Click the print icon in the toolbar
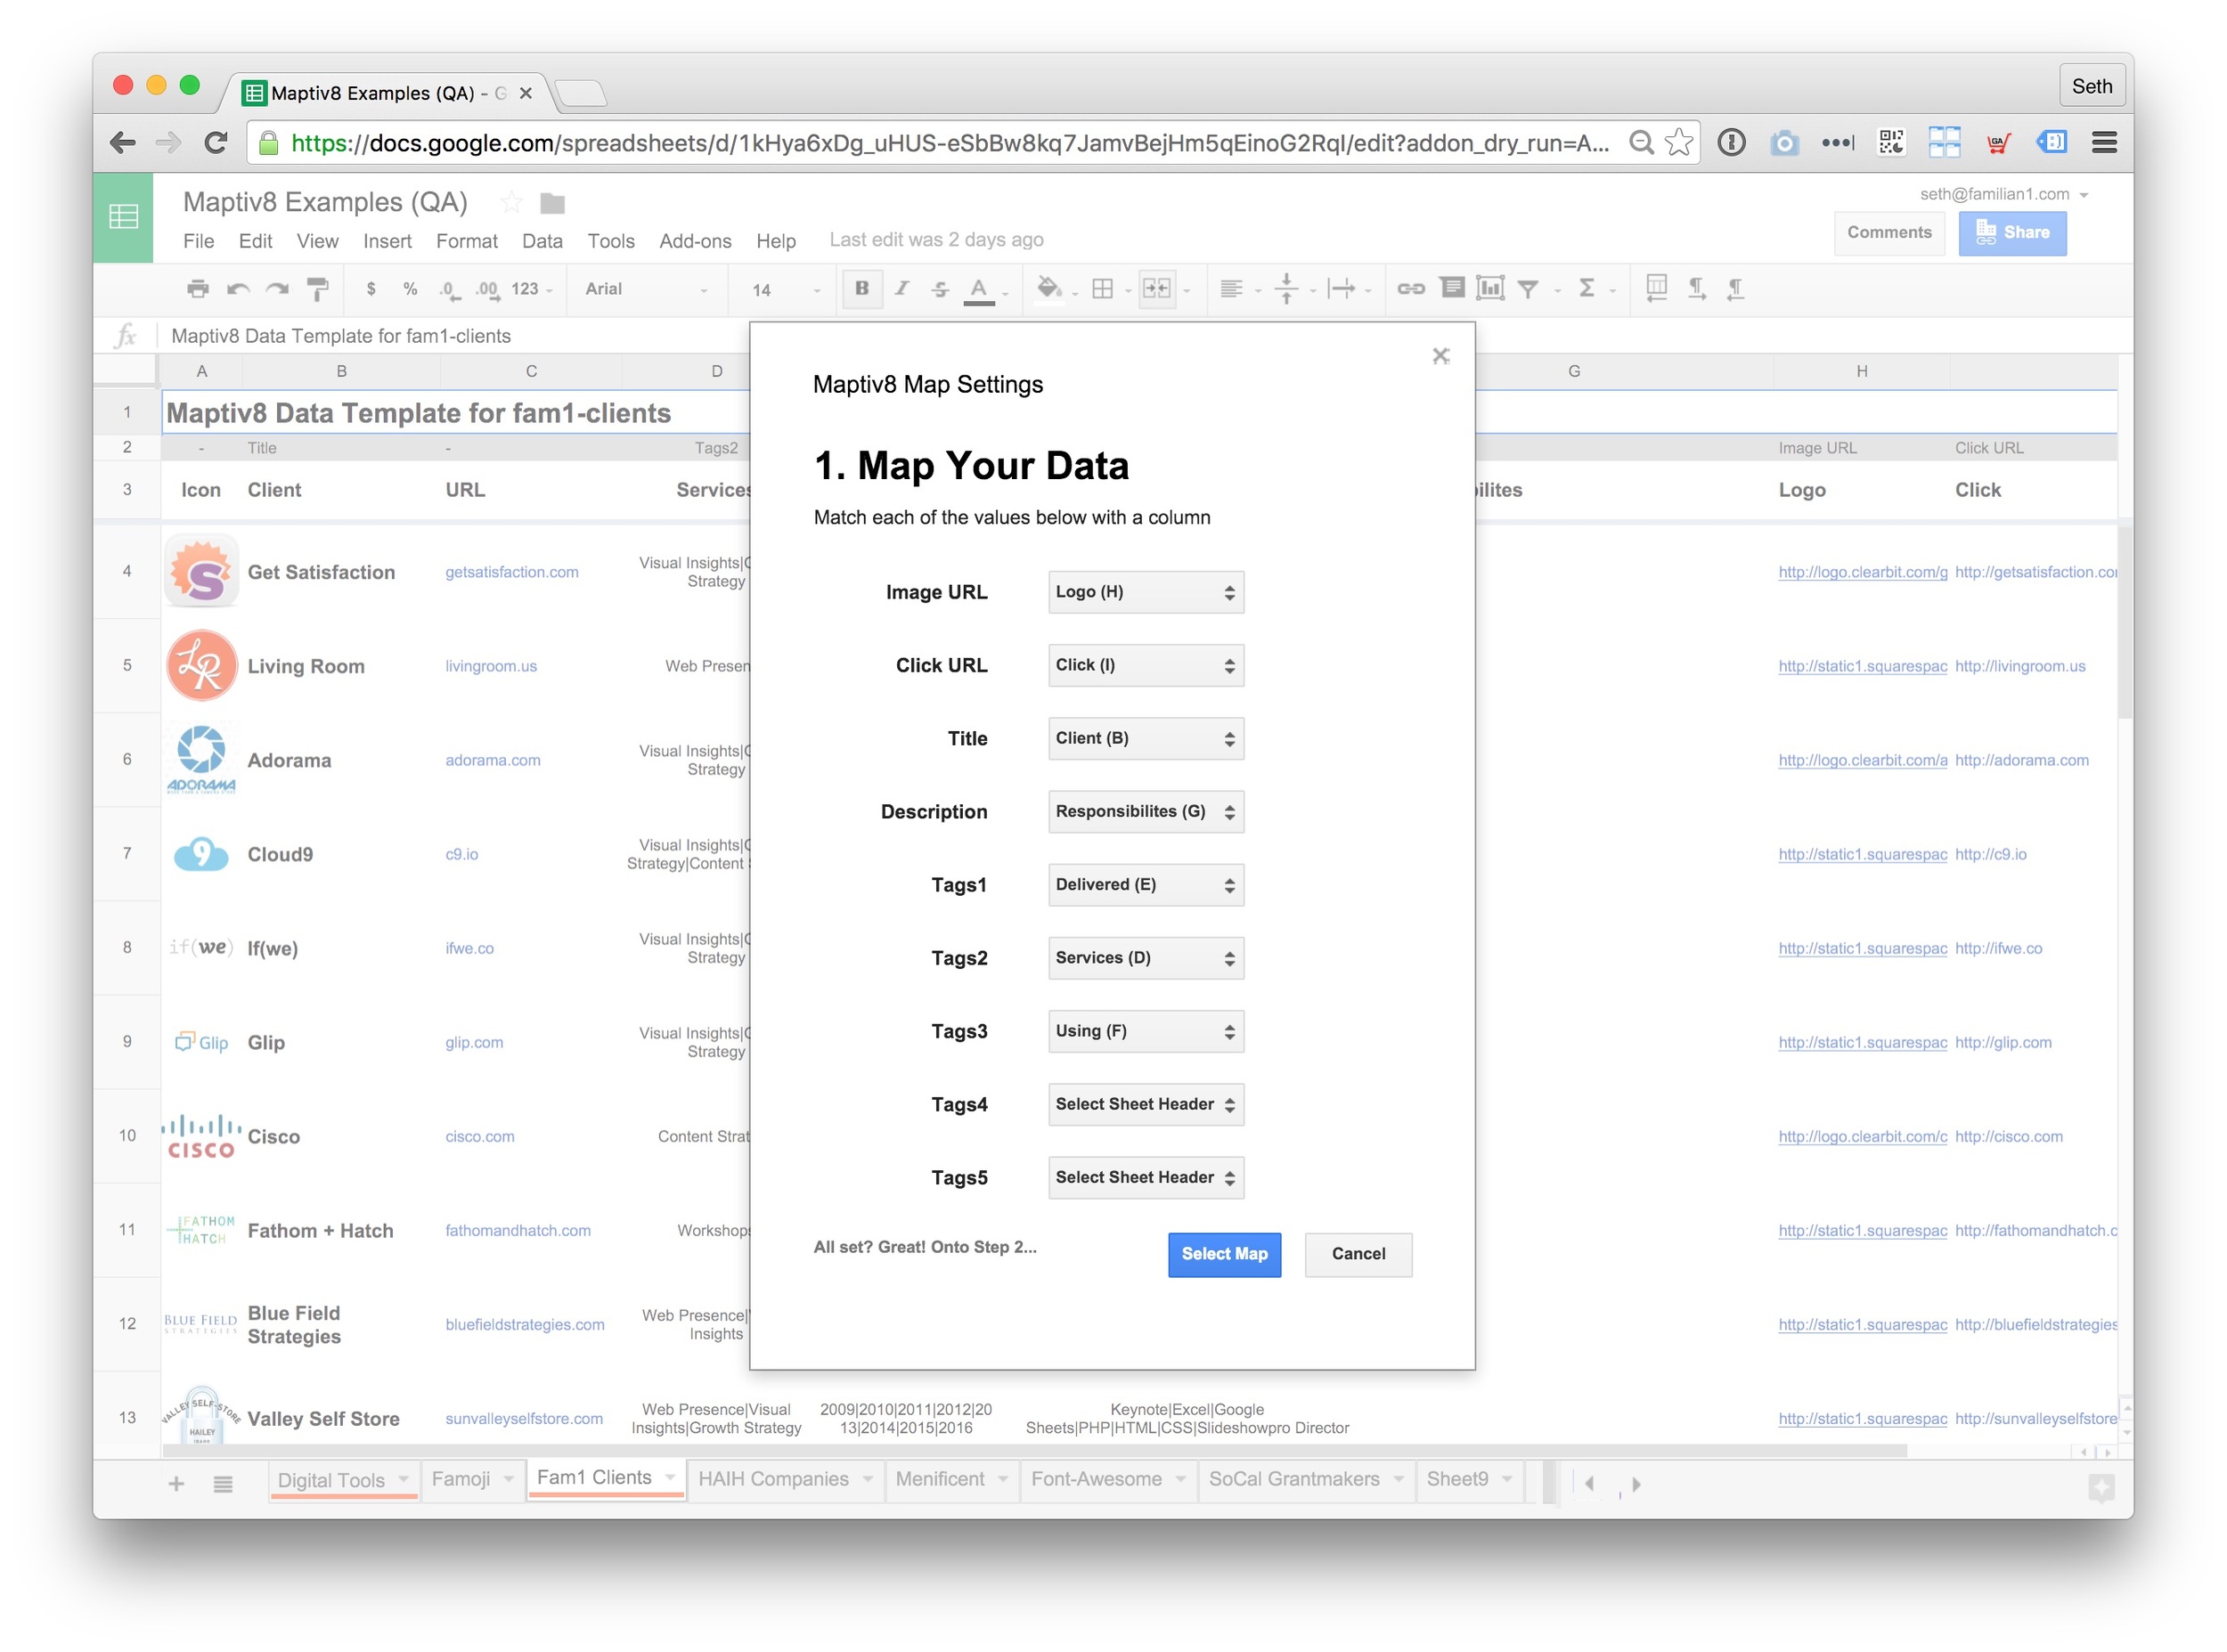2227x1652 pixels. click(198, 289)
